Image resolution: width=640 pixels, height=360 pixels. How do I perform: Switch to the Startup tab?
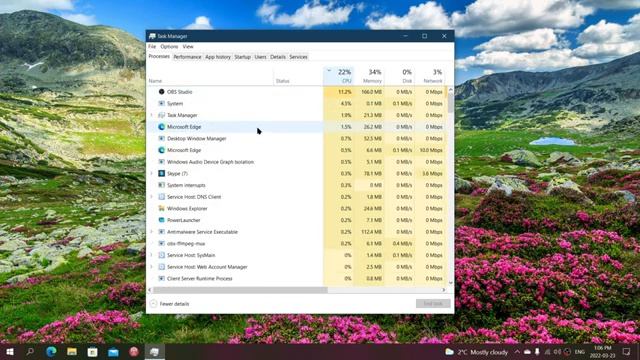[242, 57]
